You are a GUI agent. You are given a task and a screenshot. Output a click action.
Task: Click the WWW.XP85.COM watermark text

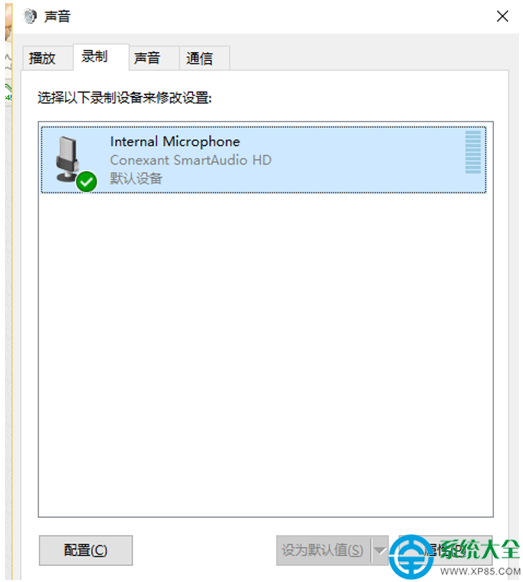pyautogui.click(x=480, y=571)
